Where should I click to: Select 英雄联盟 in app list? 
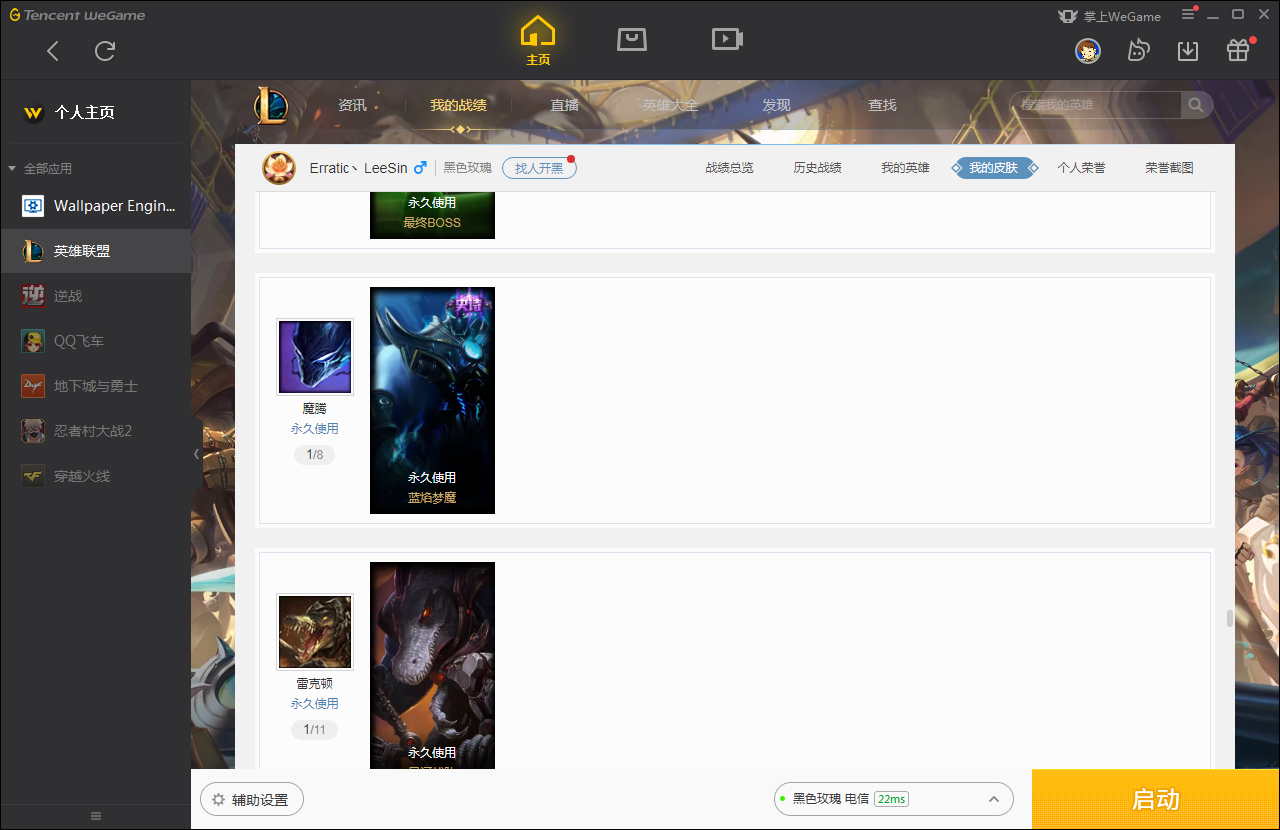point(95,251)
